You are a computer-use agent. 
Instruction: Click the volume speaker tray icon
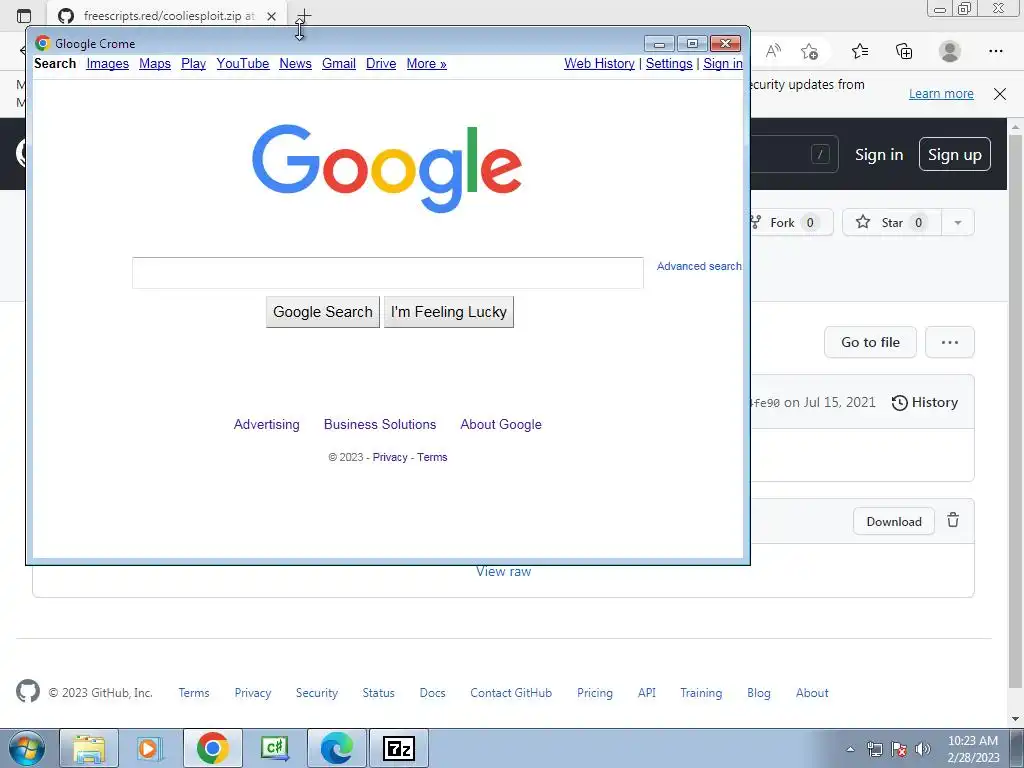pyautogui.click(x=923, y=749)
